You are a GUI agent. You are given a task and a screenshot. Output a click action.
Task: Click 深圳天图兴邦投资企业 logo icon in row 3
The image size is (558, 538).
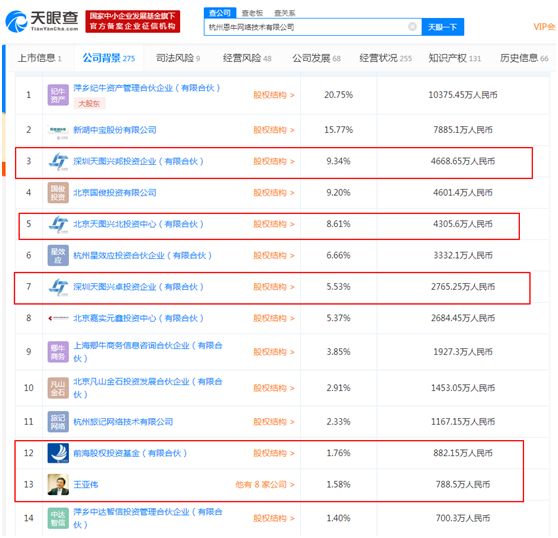point(58,162)
